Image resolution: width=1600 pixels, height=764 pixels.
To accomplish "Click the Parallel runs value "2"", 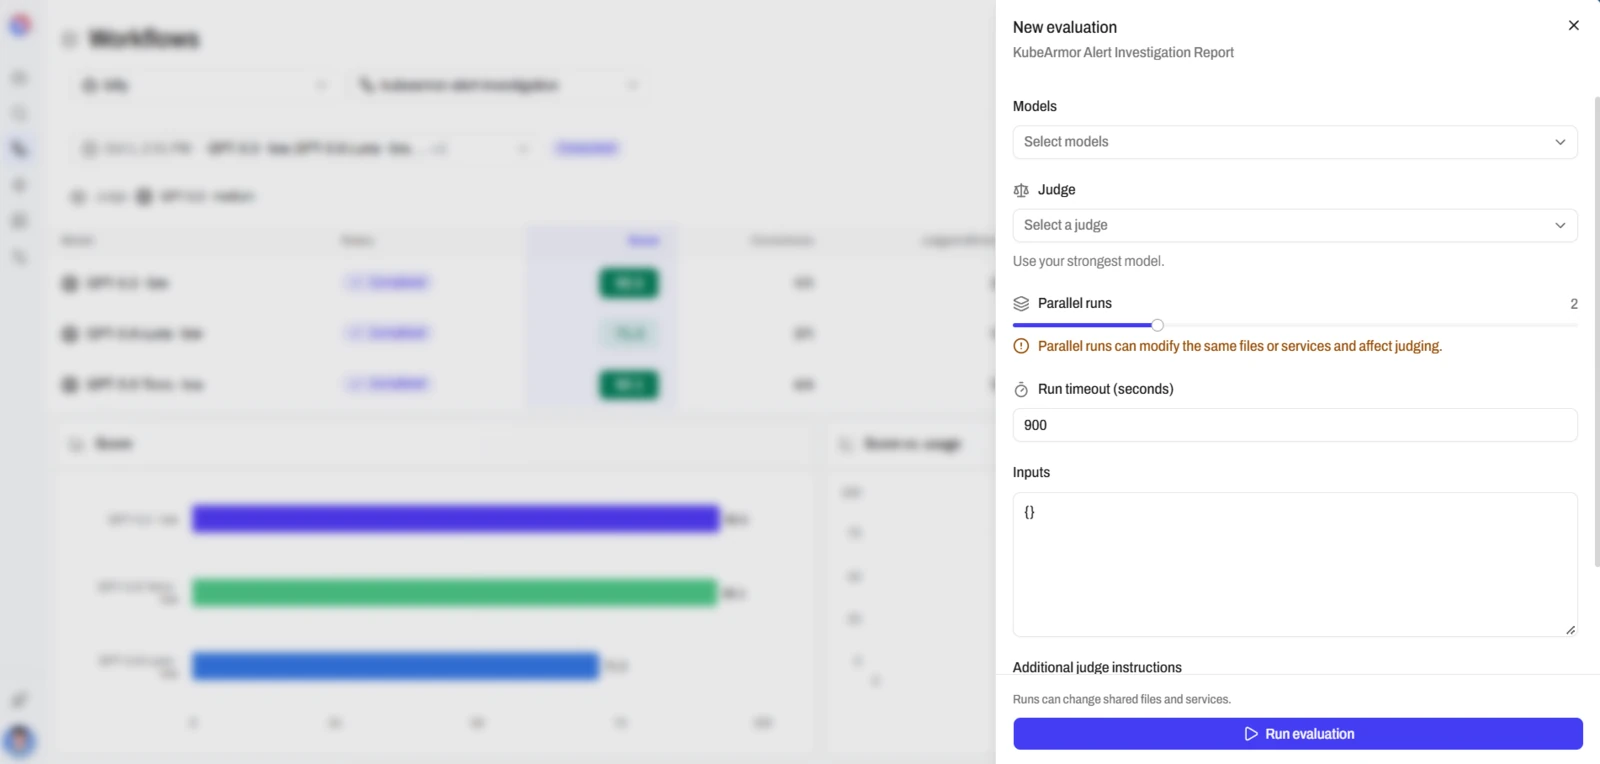I will point(1574,304).
